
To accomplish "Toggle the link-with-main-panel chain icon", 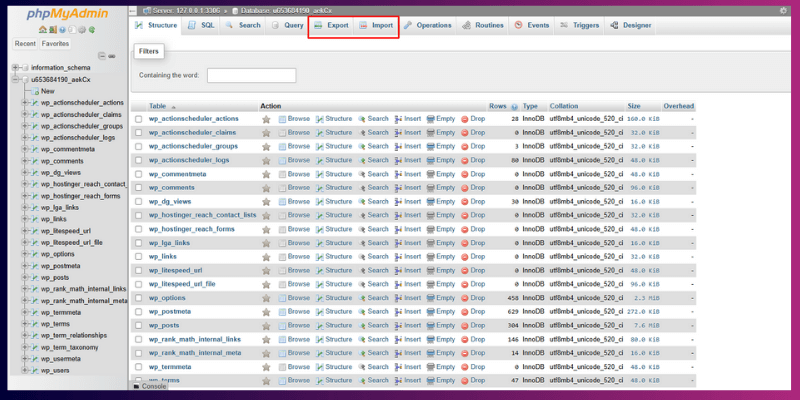I will 112,56.
